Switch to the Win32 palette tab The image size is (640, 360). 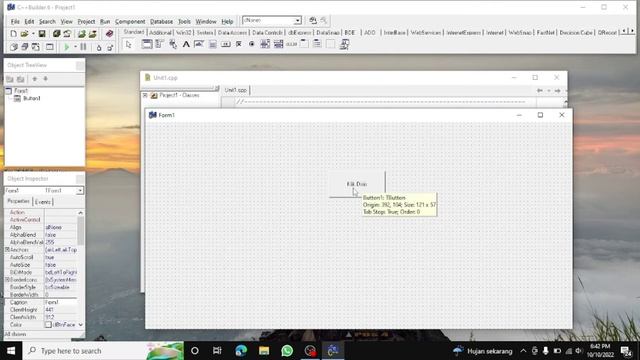click(184, 33)
